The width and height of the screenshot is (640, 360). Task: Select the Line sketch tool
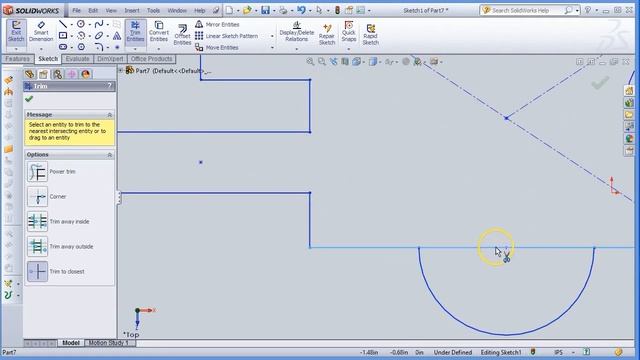62,24
